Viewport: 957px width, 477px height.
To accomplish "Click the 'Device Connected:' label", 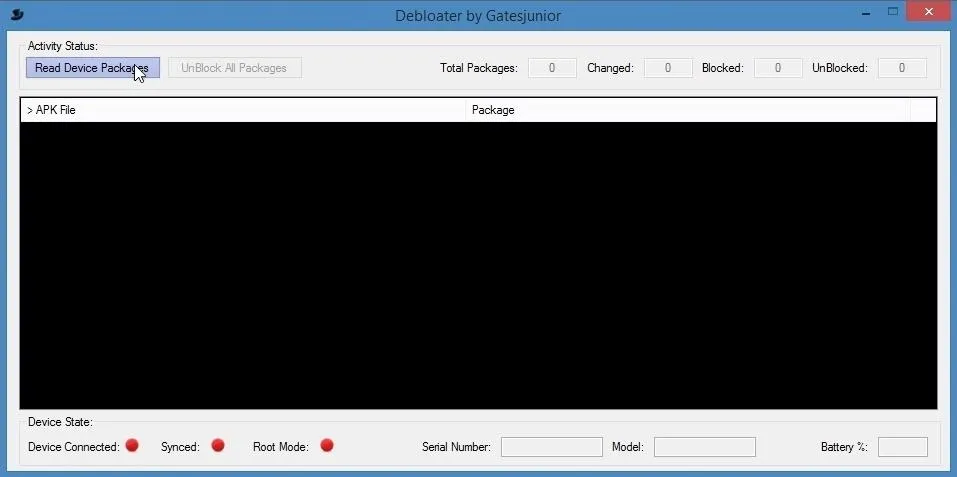I will click(x=74, y=447).
